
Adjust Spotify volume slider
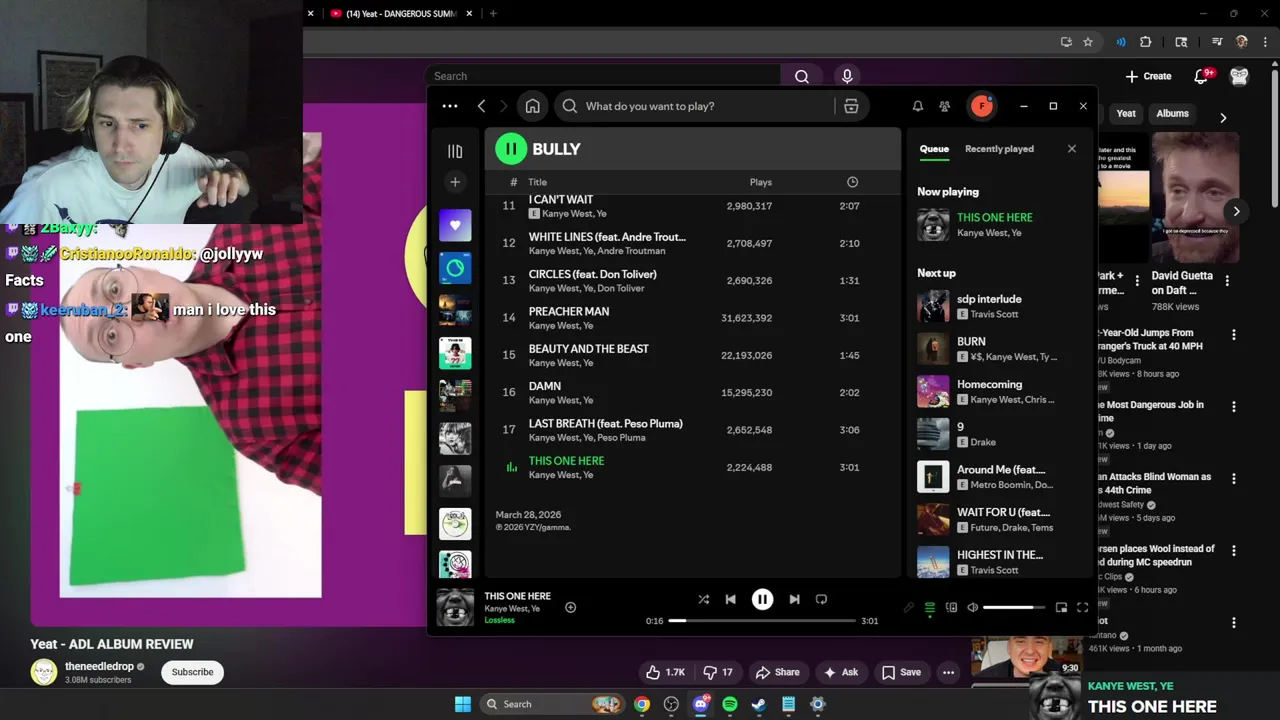tap(1014, 607)
